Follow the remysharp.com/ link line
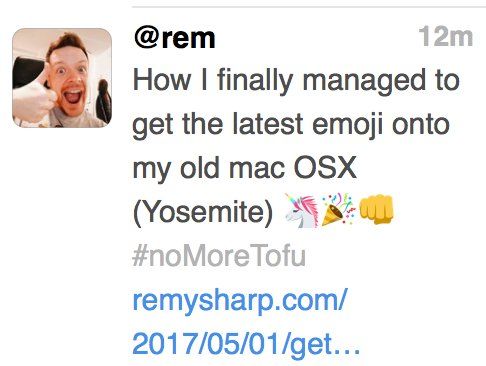This screenshot has width=486, height=366. tap(240, 301)
